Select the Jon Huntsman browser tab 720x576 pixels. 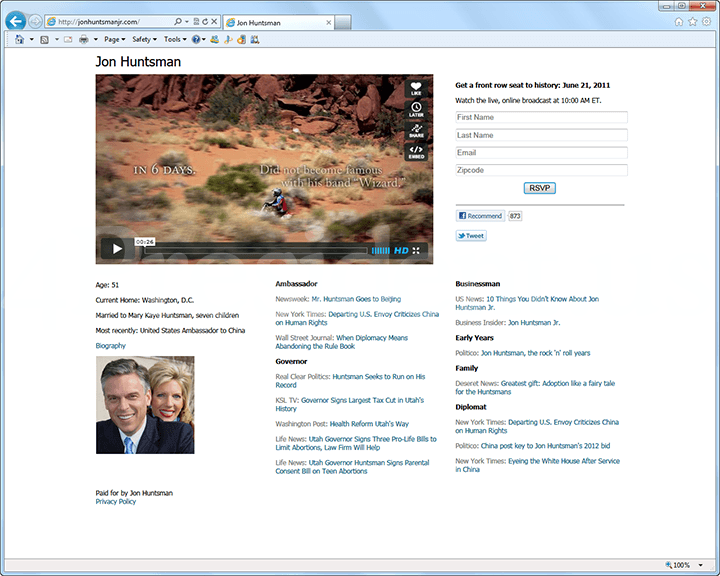tap(279, 23)
